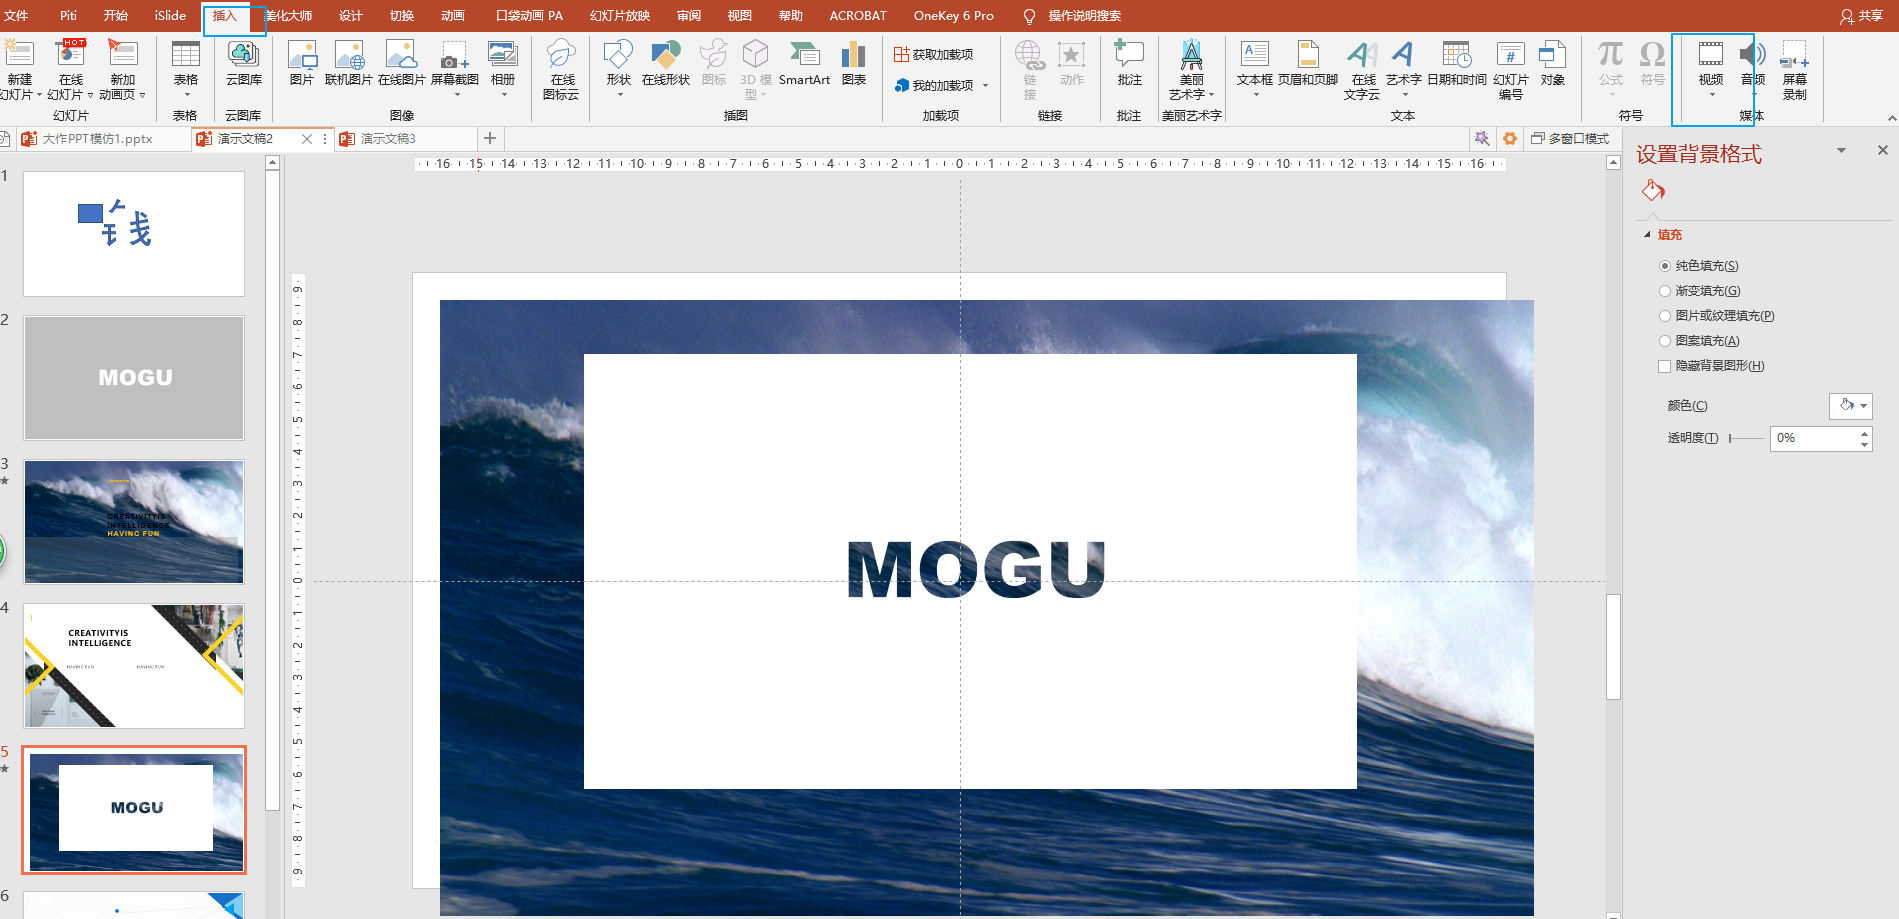1899x919 pixels.
Task: Insert a 图片 (Picture) from ribbon
Action: (x=302, y=62)
